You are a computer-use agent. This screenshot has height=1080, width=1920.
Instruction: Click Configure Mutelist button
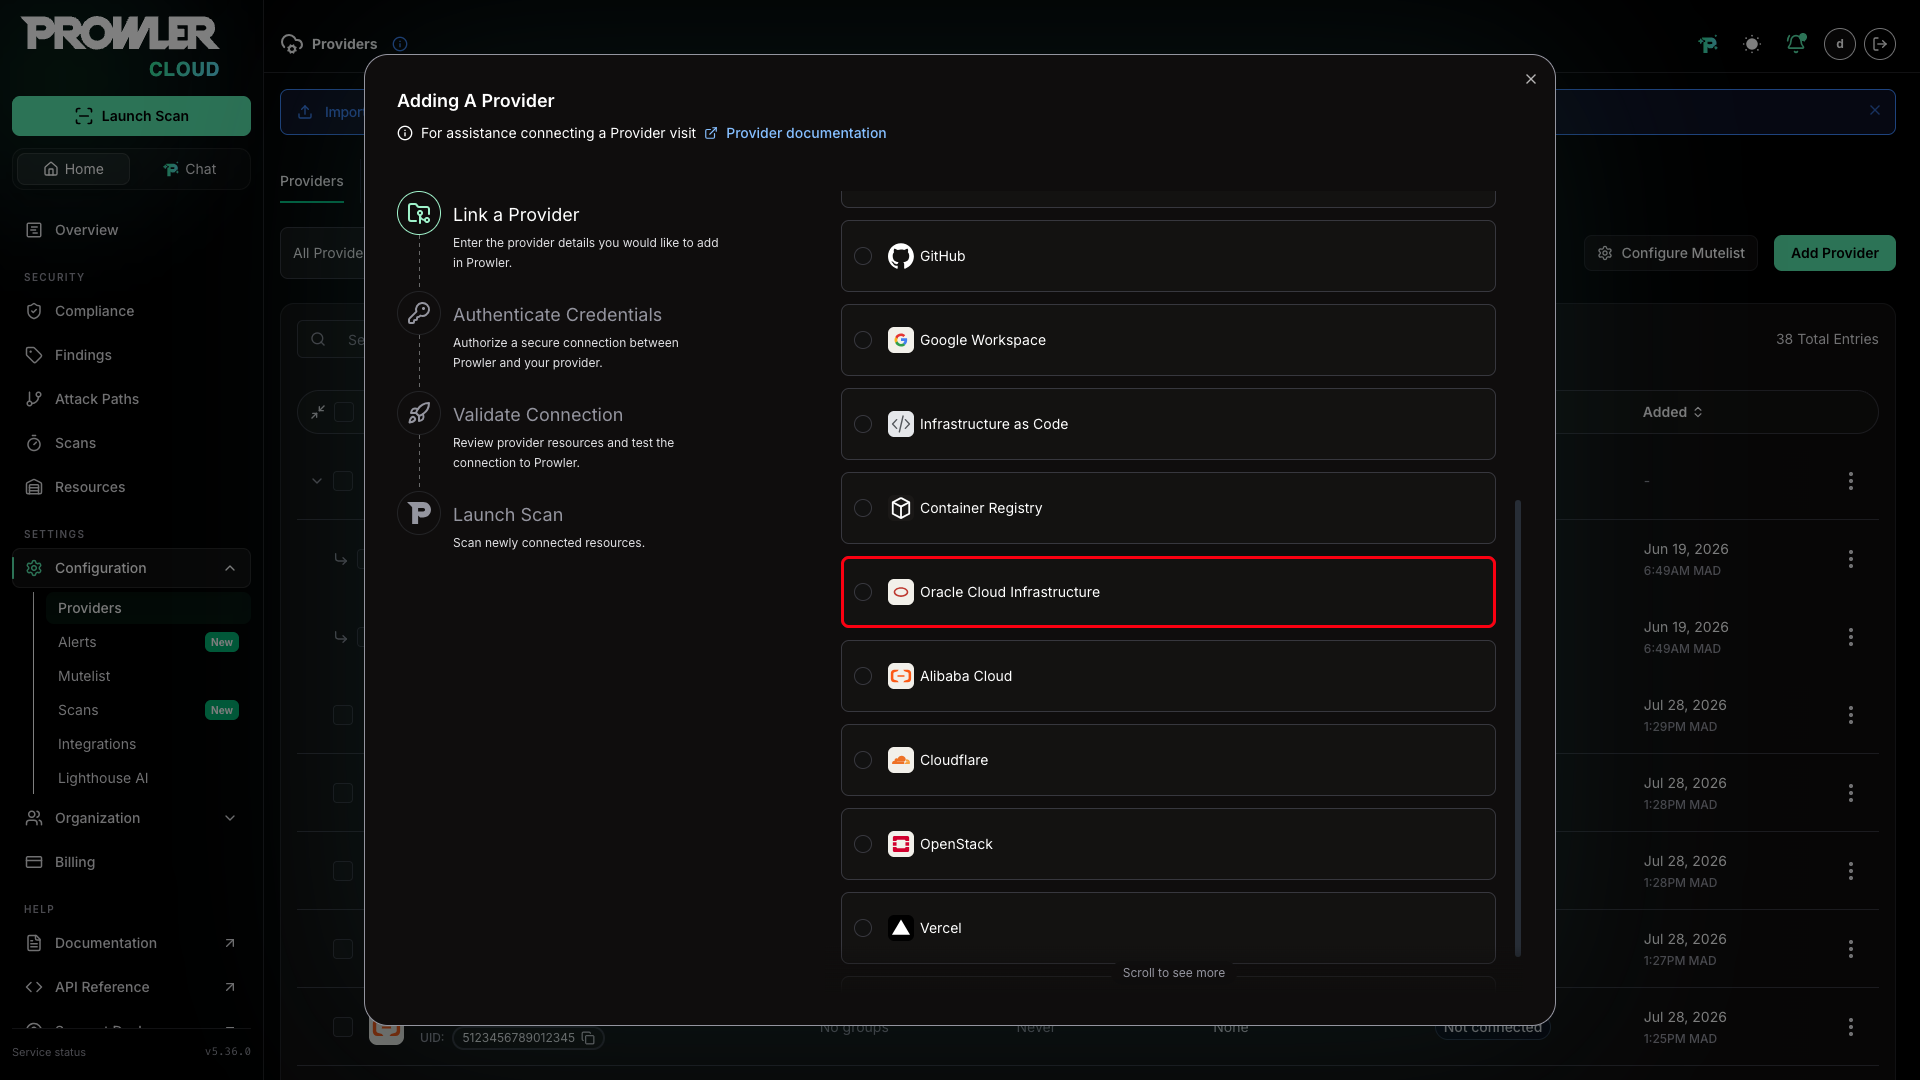tap(1671, 253)
